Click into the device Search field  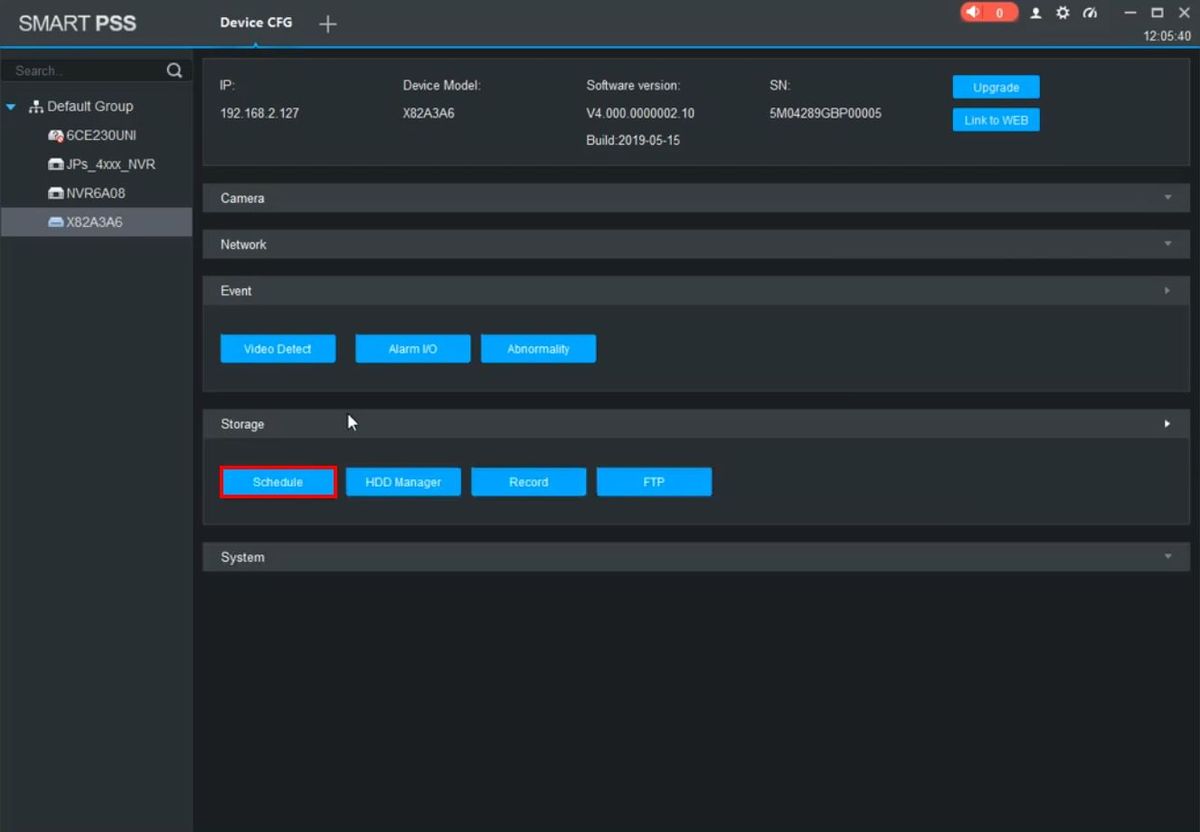coord(85,71)
